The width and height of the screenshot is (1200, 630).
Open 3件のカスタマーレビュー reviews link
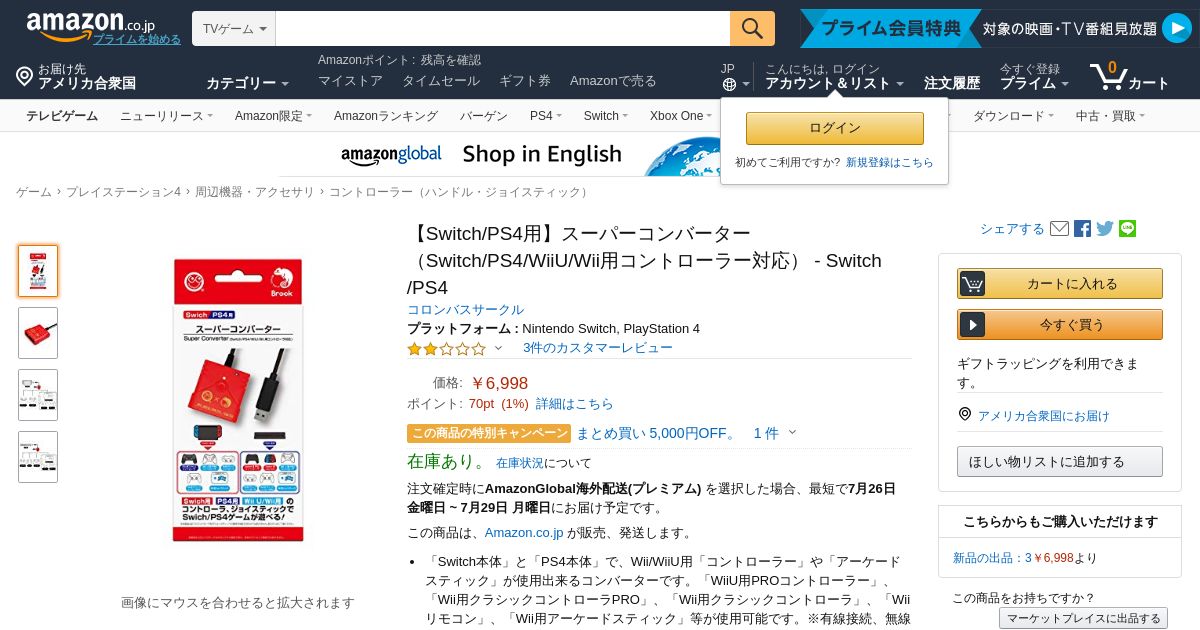click(598, 348)
